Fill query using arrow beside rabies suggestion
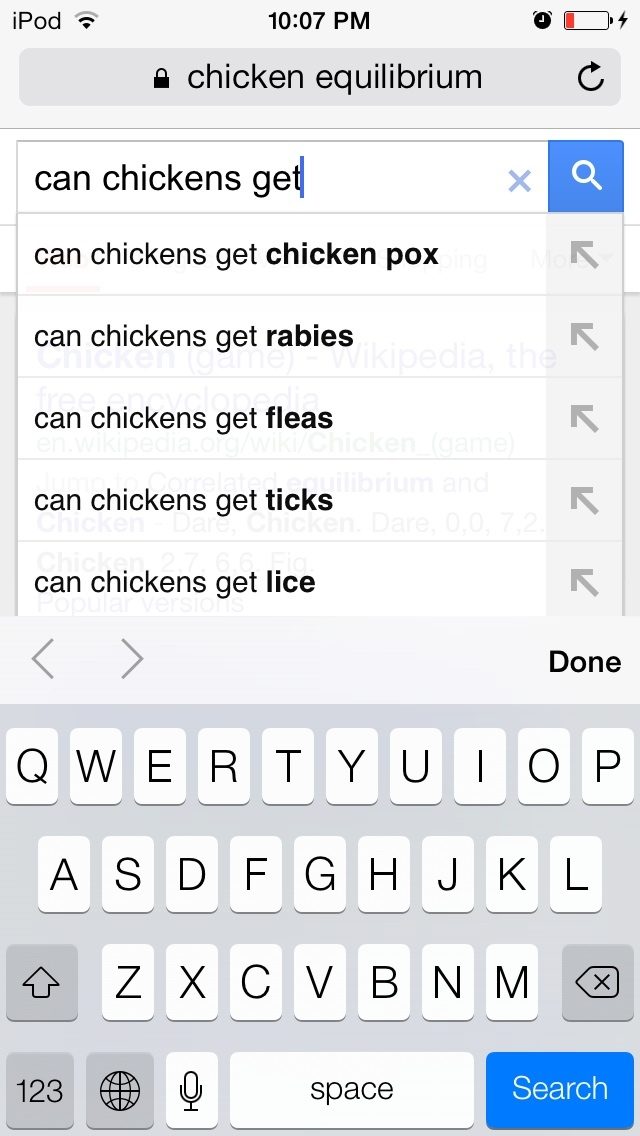 [584, 336]
